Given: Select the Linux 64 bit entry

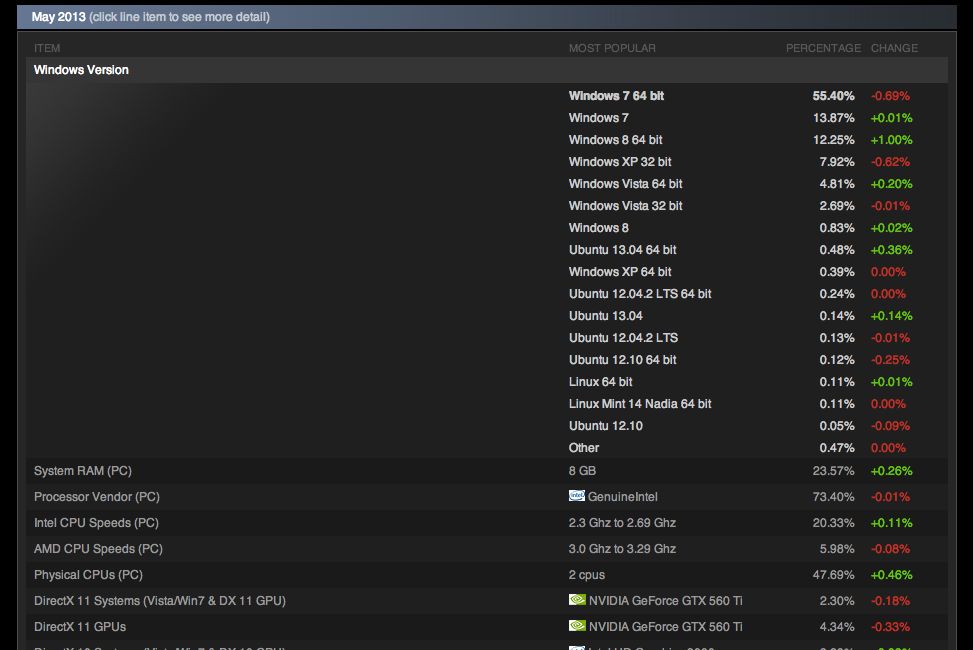Looking at the screenshot, I should pyautogui.click(x=601, y=382).
